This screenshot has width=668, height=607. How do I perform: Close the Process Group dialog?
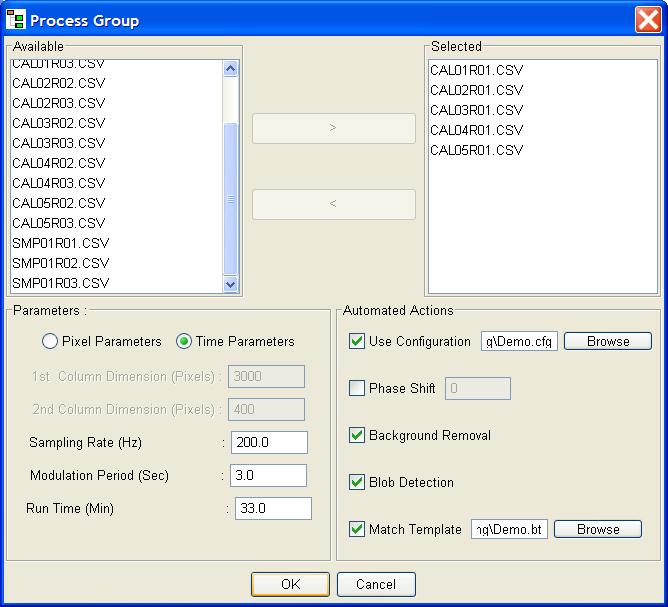(647, 19)
